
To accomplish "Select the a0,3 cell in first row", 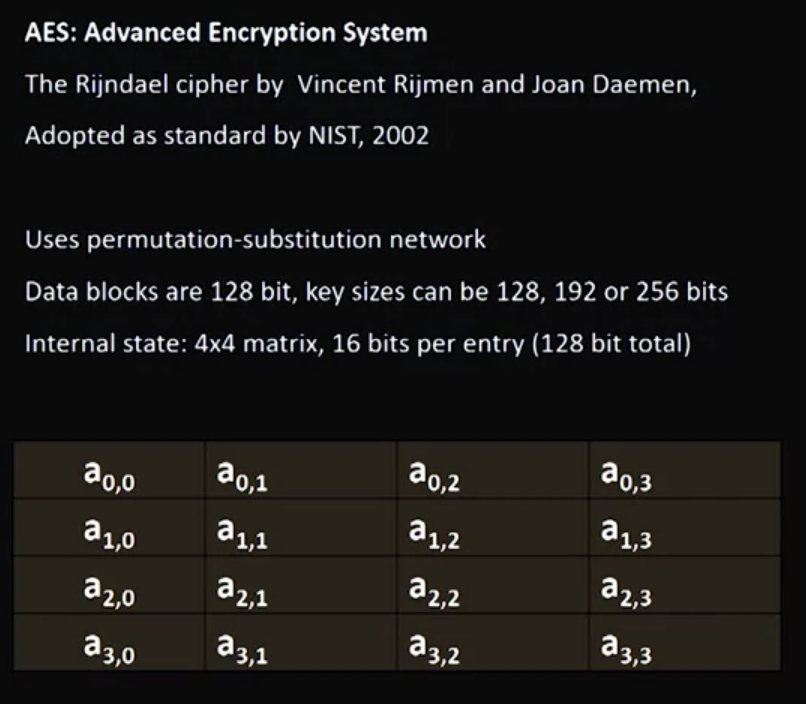I will [x=626, y=474].
